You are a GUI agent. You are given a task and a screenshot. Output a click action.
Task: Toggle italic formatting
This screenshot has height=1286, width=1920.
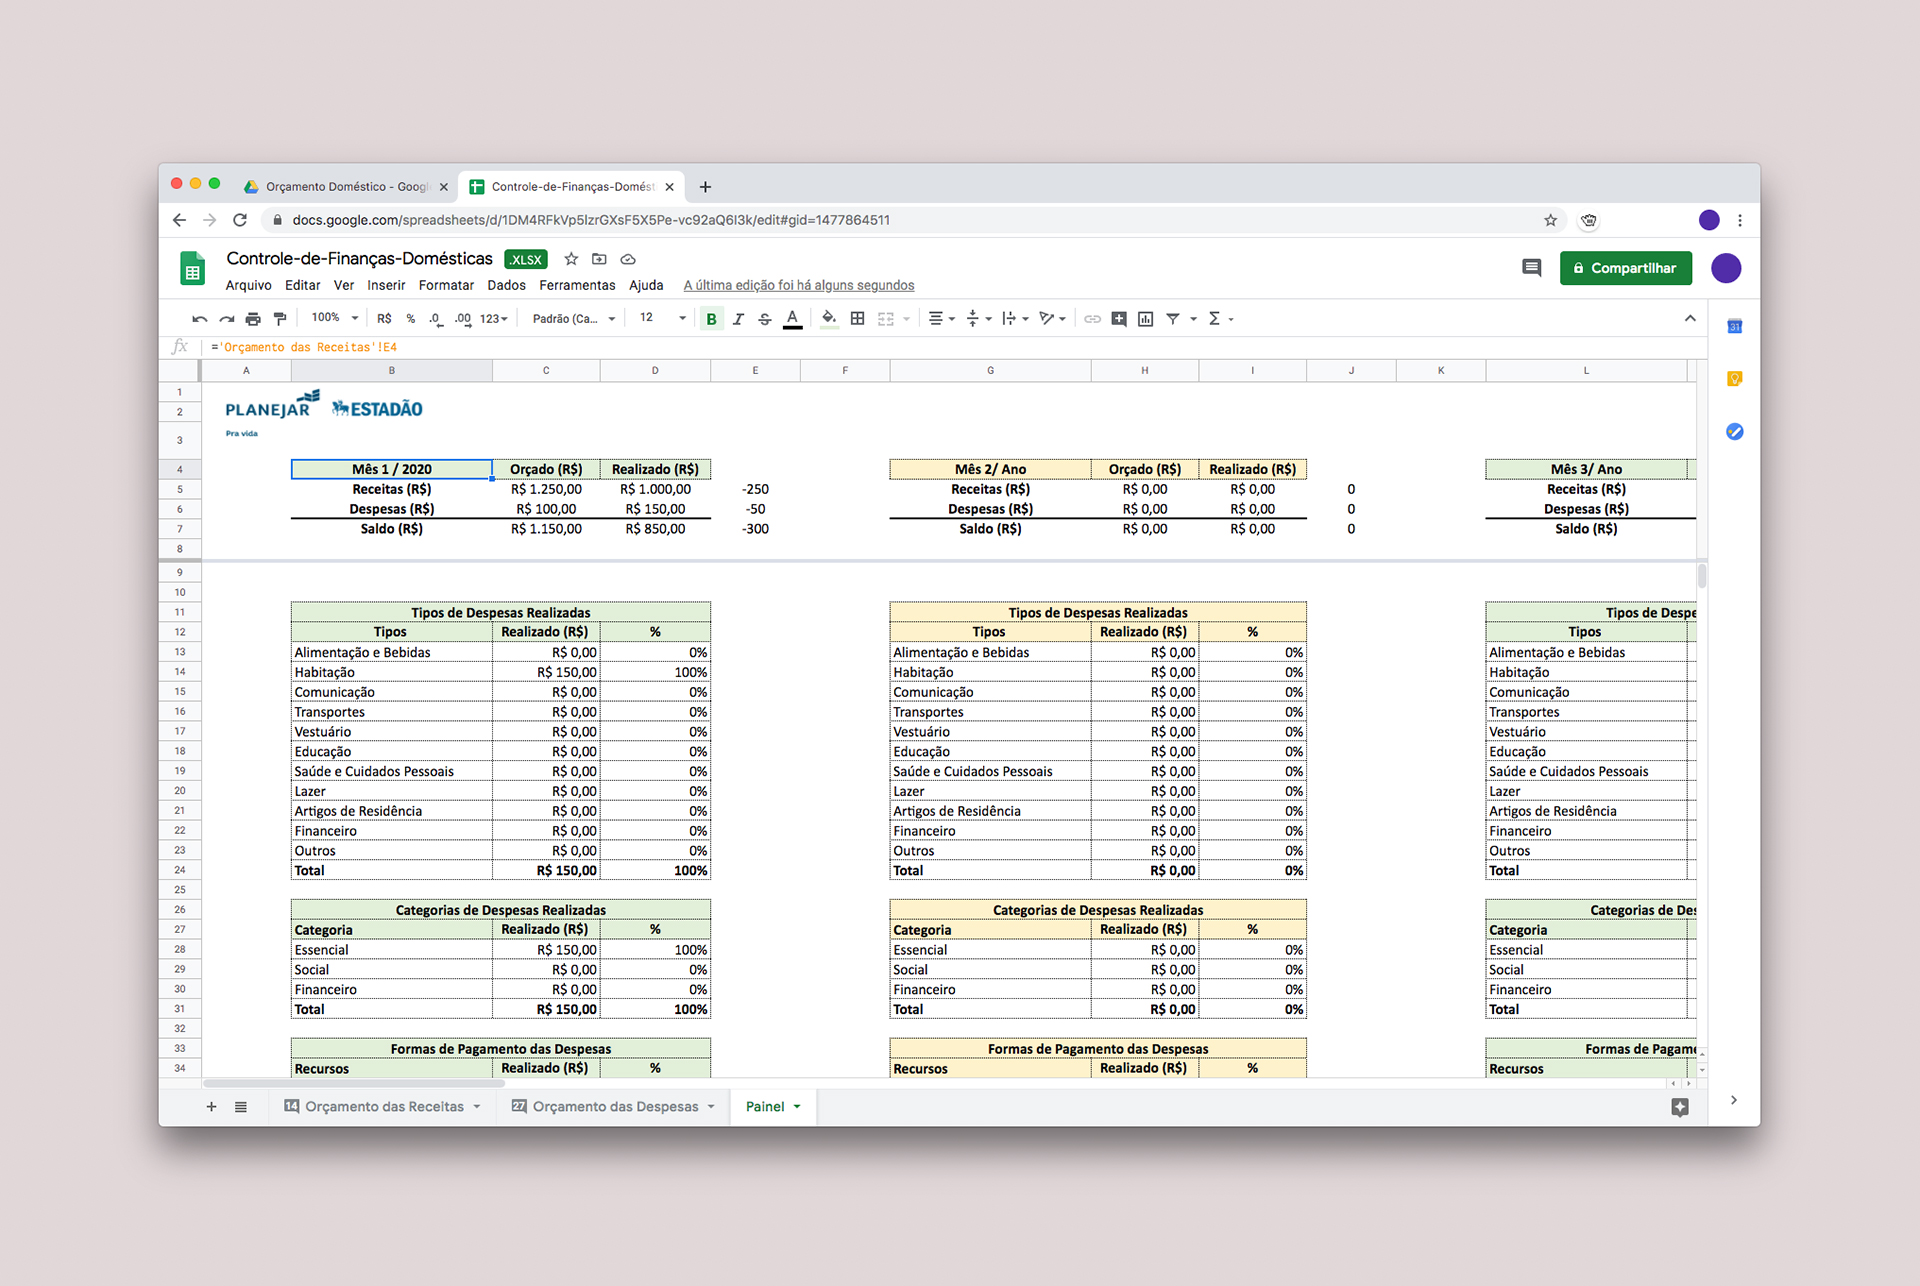pyautogui.click(x=738, y=319)
